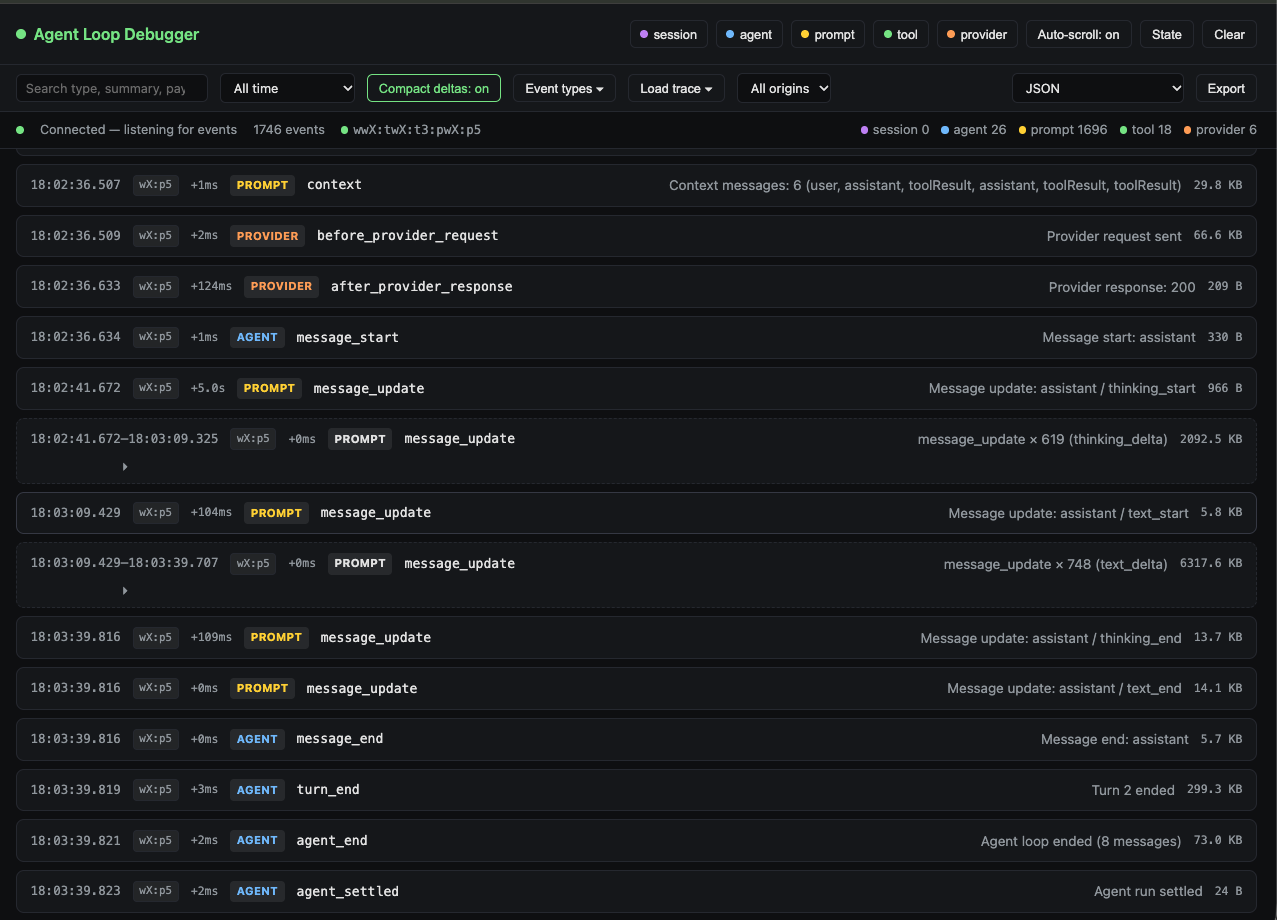Expand the 619 thinking_delta group arrow
Viewport: 1277px width, 920px height.
pos(125,467)
